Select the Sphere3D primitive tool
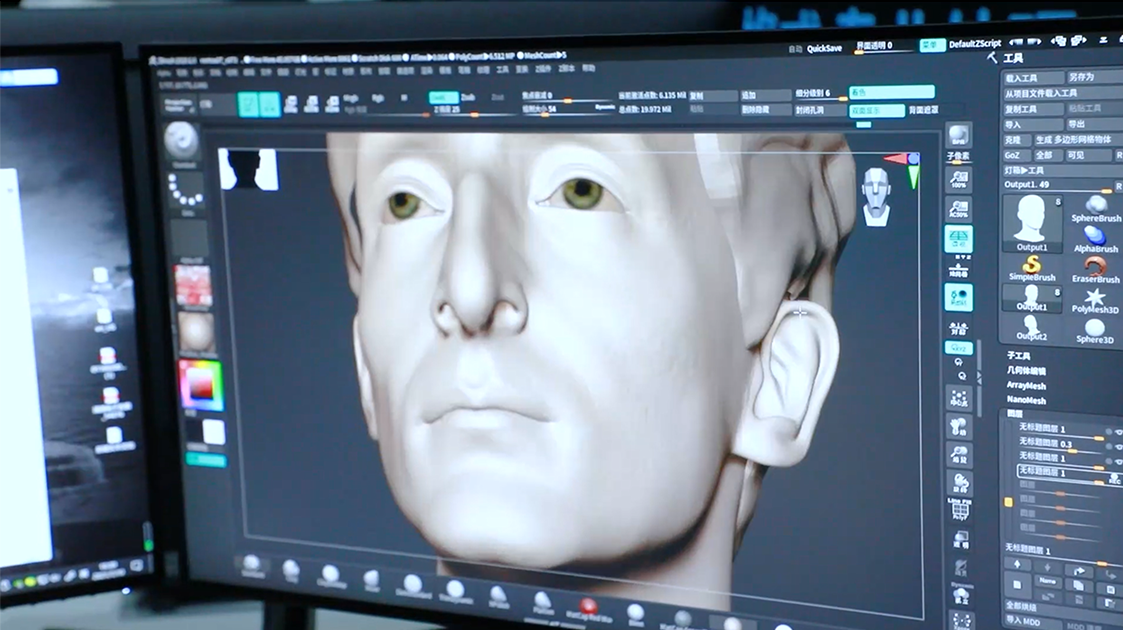Viewport: 1123px width, 630px height. coord(1094,331)
